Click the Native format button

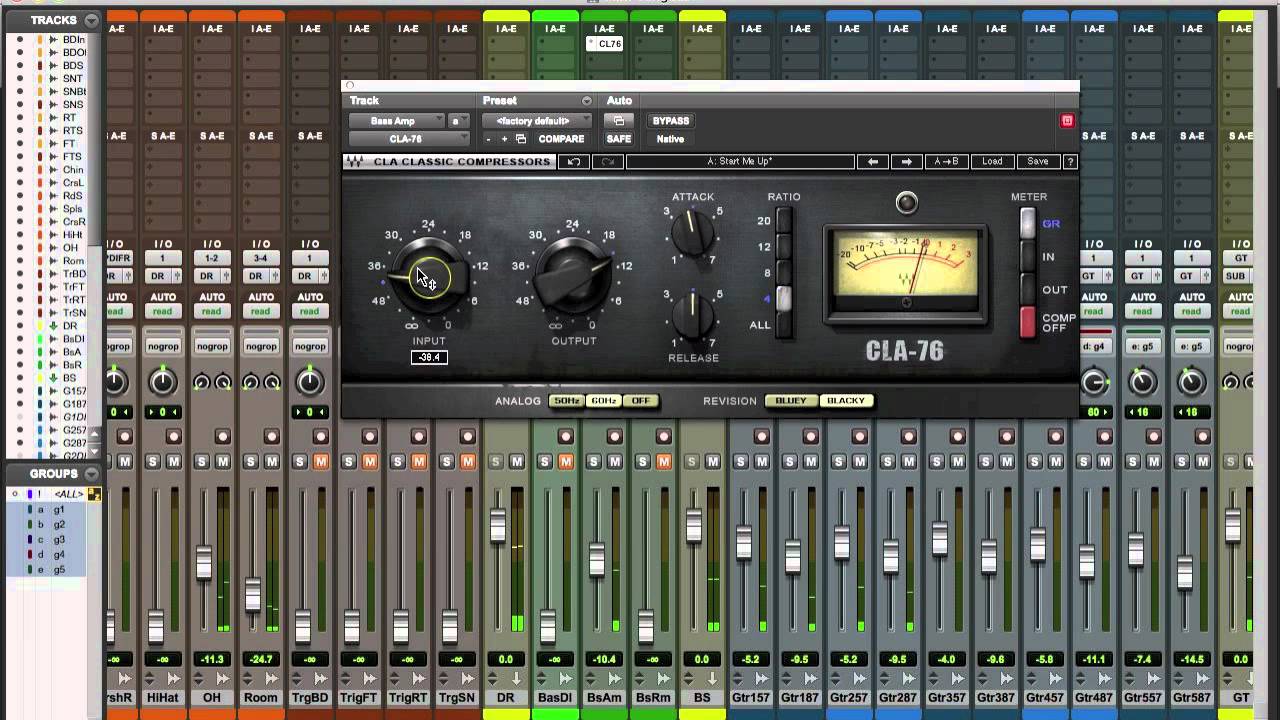click(671, 139)
